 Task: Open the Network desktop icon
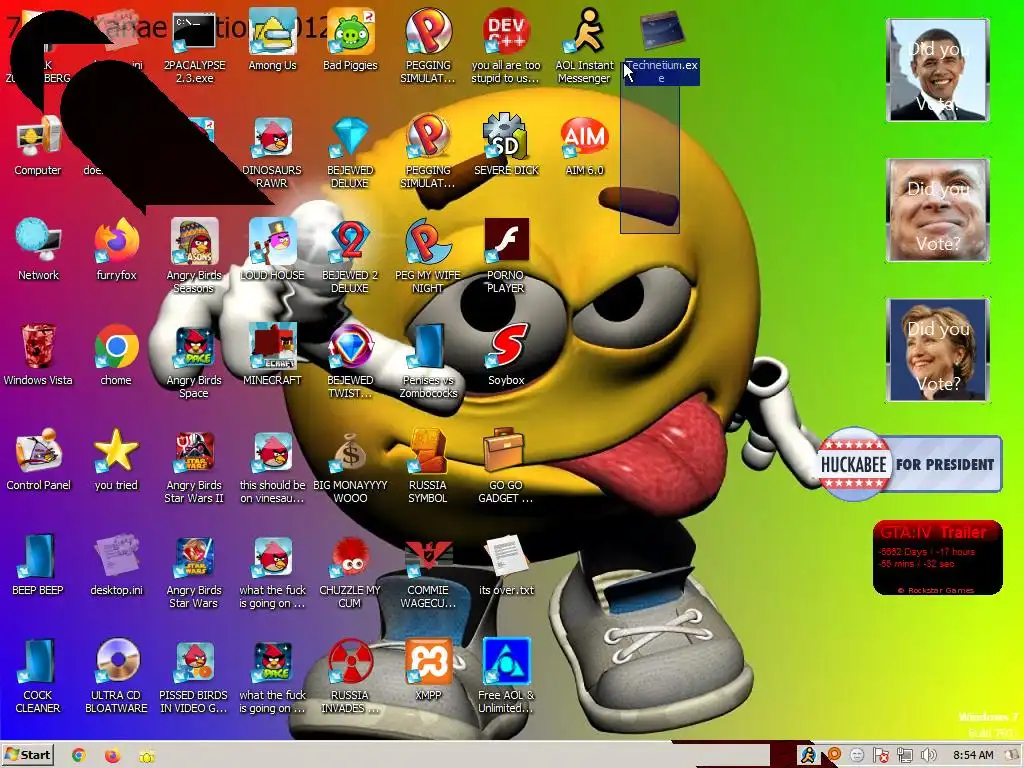38,250
